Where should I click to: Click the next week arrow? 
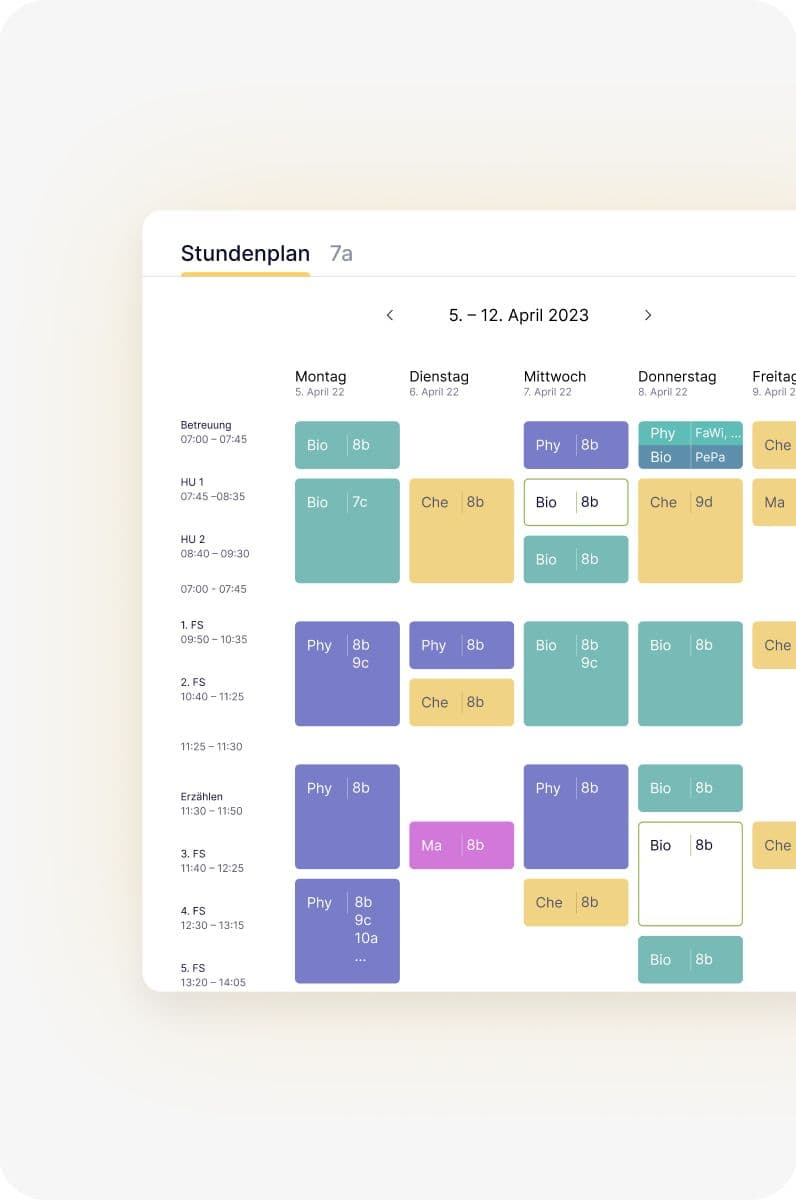(x=648, y=315)
